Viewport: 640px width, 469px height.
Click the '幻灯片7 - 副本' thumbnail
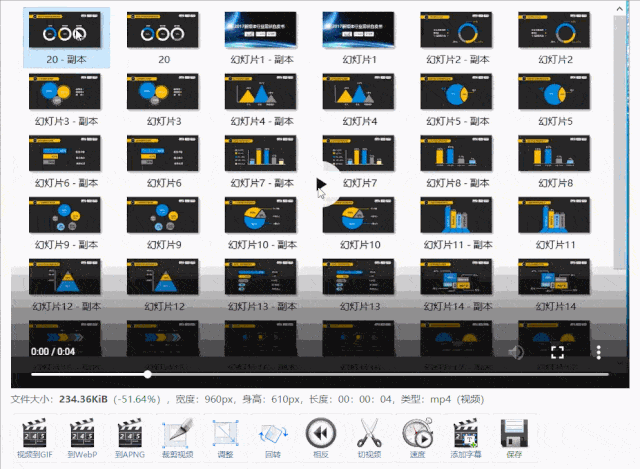click(261, 156)
